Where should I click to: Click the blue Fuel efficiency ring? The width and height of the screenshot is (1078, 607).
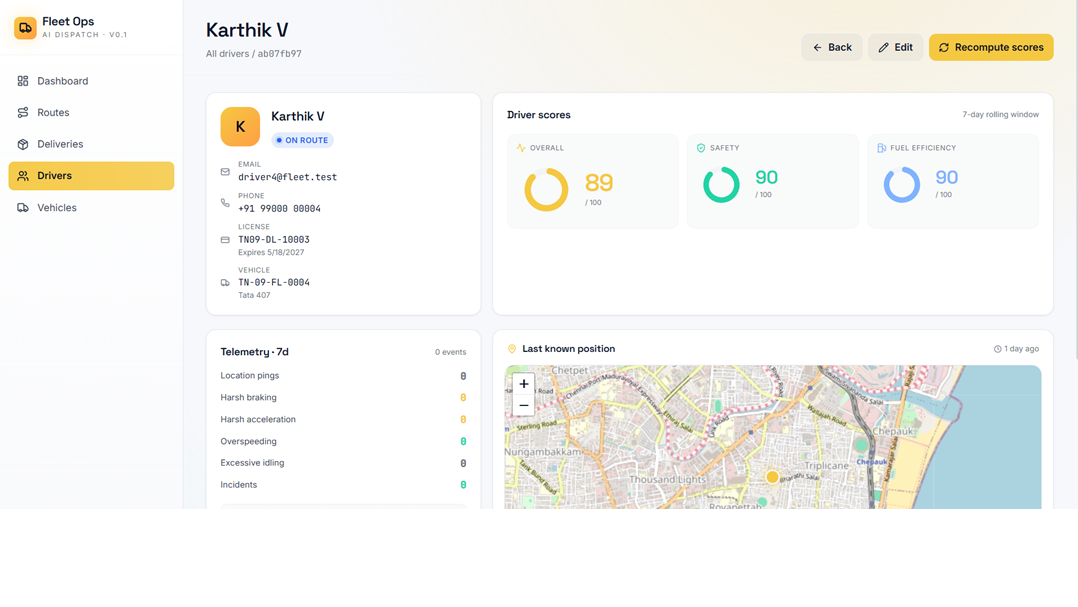pos(902,185)
